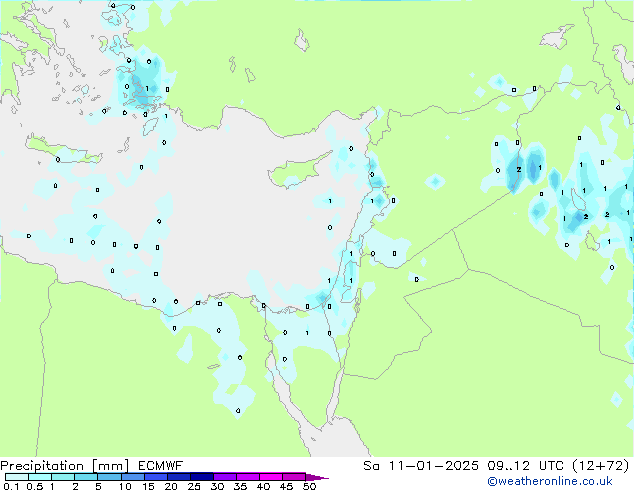Viewport: 634px width, 490px height.
Task: Click the ECMWF model label
Action: tap(161, 466)
